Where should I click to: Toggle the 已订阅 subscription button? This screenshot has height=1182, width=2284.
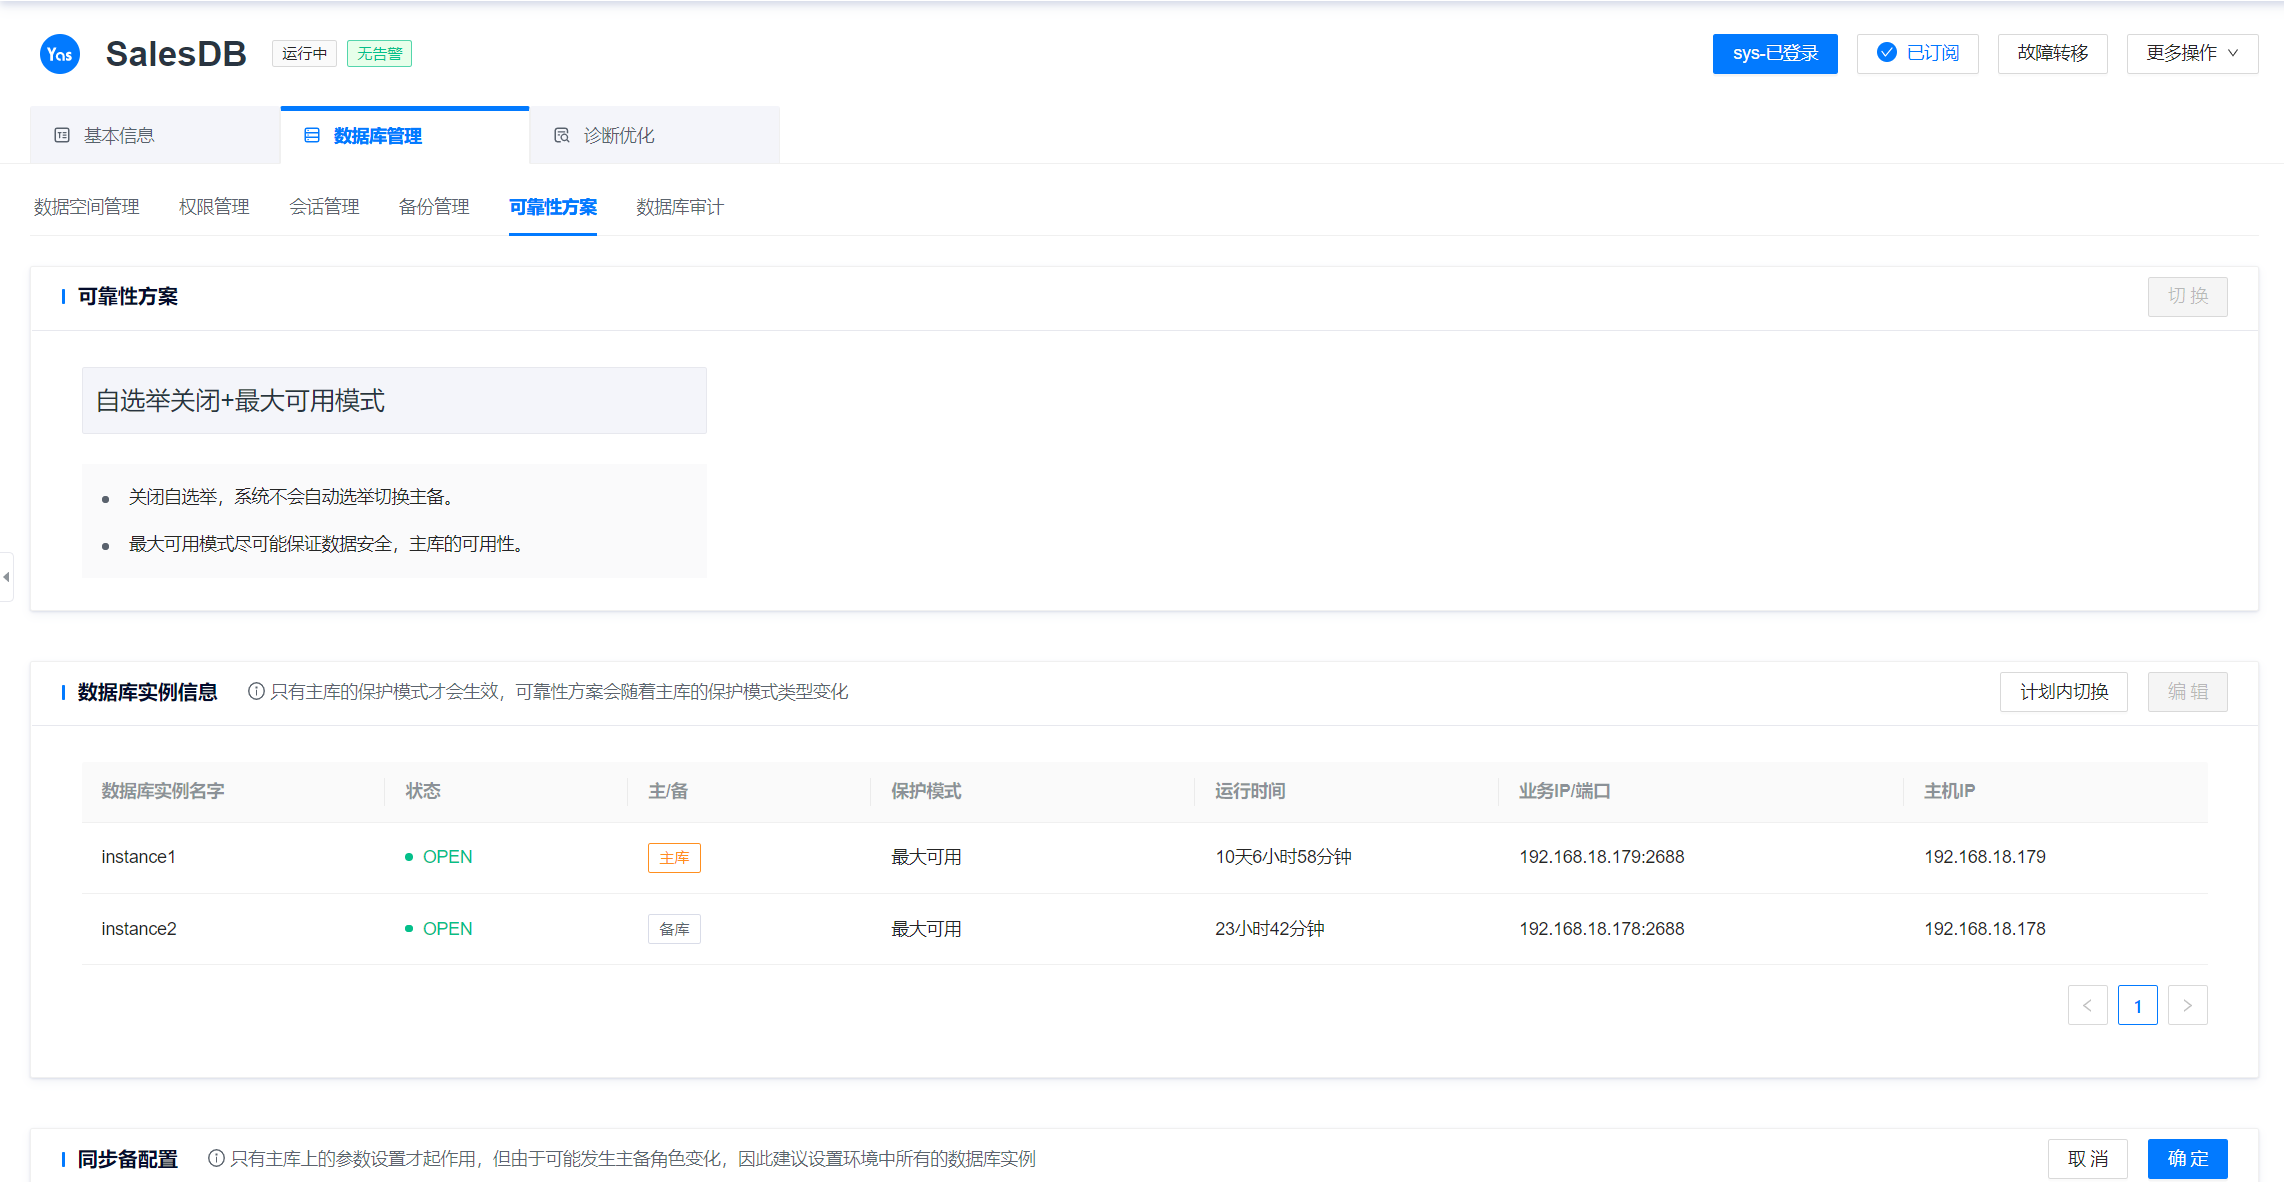tap(1917, 53)
